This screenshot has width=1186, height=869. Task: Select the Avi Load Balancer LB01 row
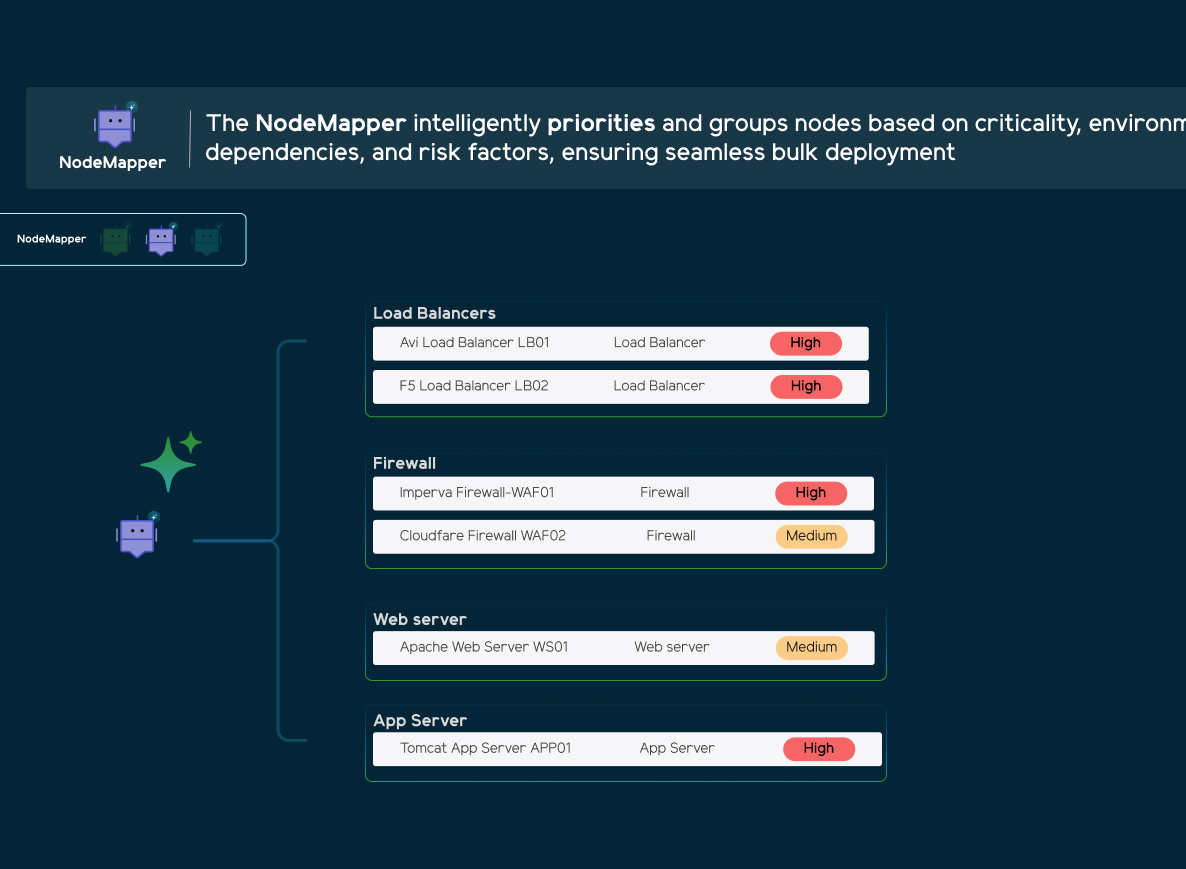620,343
